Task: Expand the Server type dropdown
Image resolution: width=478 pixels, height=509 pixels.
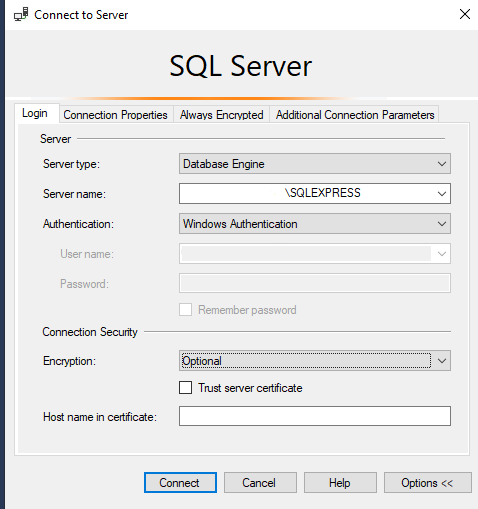Action: coord(315,164)
